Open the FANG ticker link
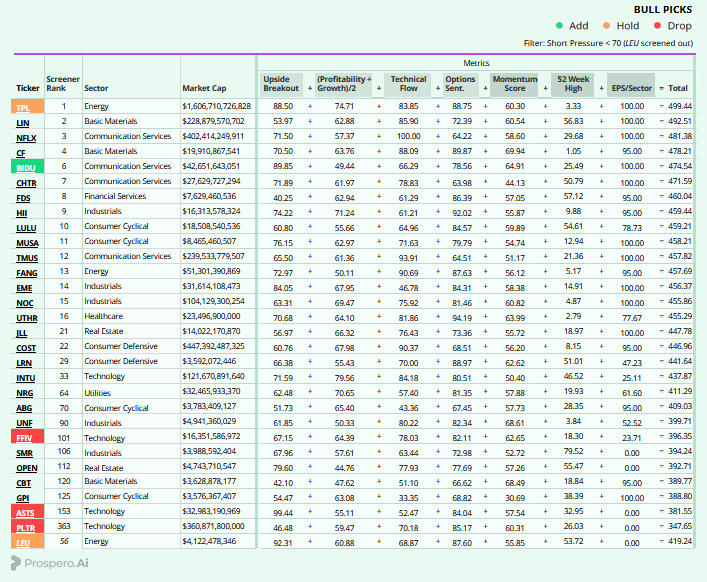This screenshot has width=707, height=582. [x=27, y=273]
